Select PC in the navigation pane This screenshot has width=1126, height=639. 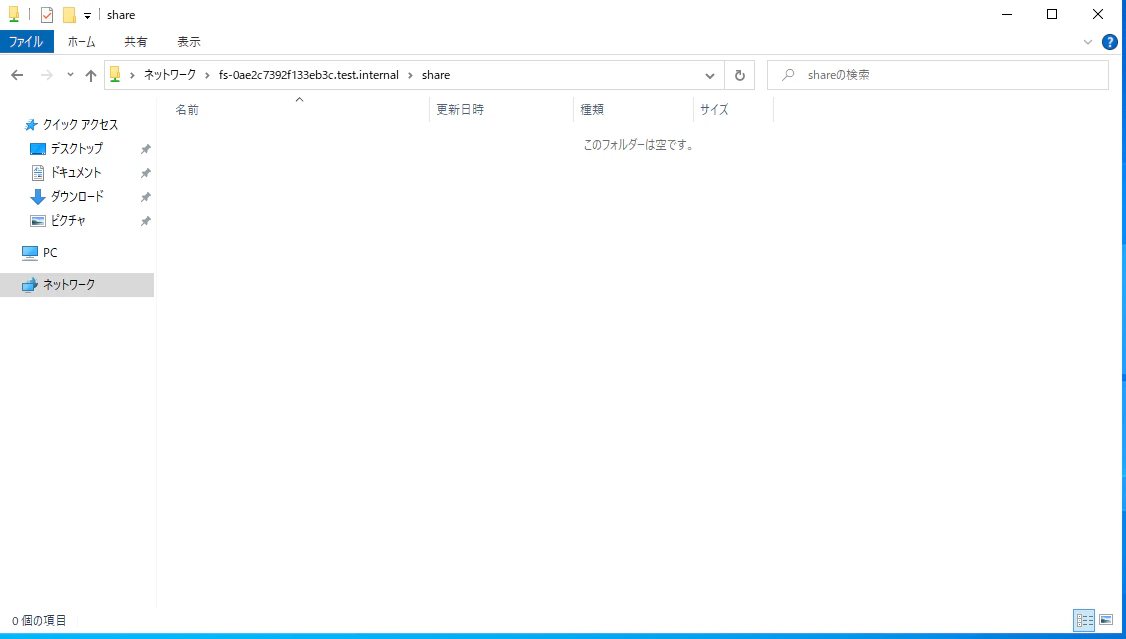[50, 252]
